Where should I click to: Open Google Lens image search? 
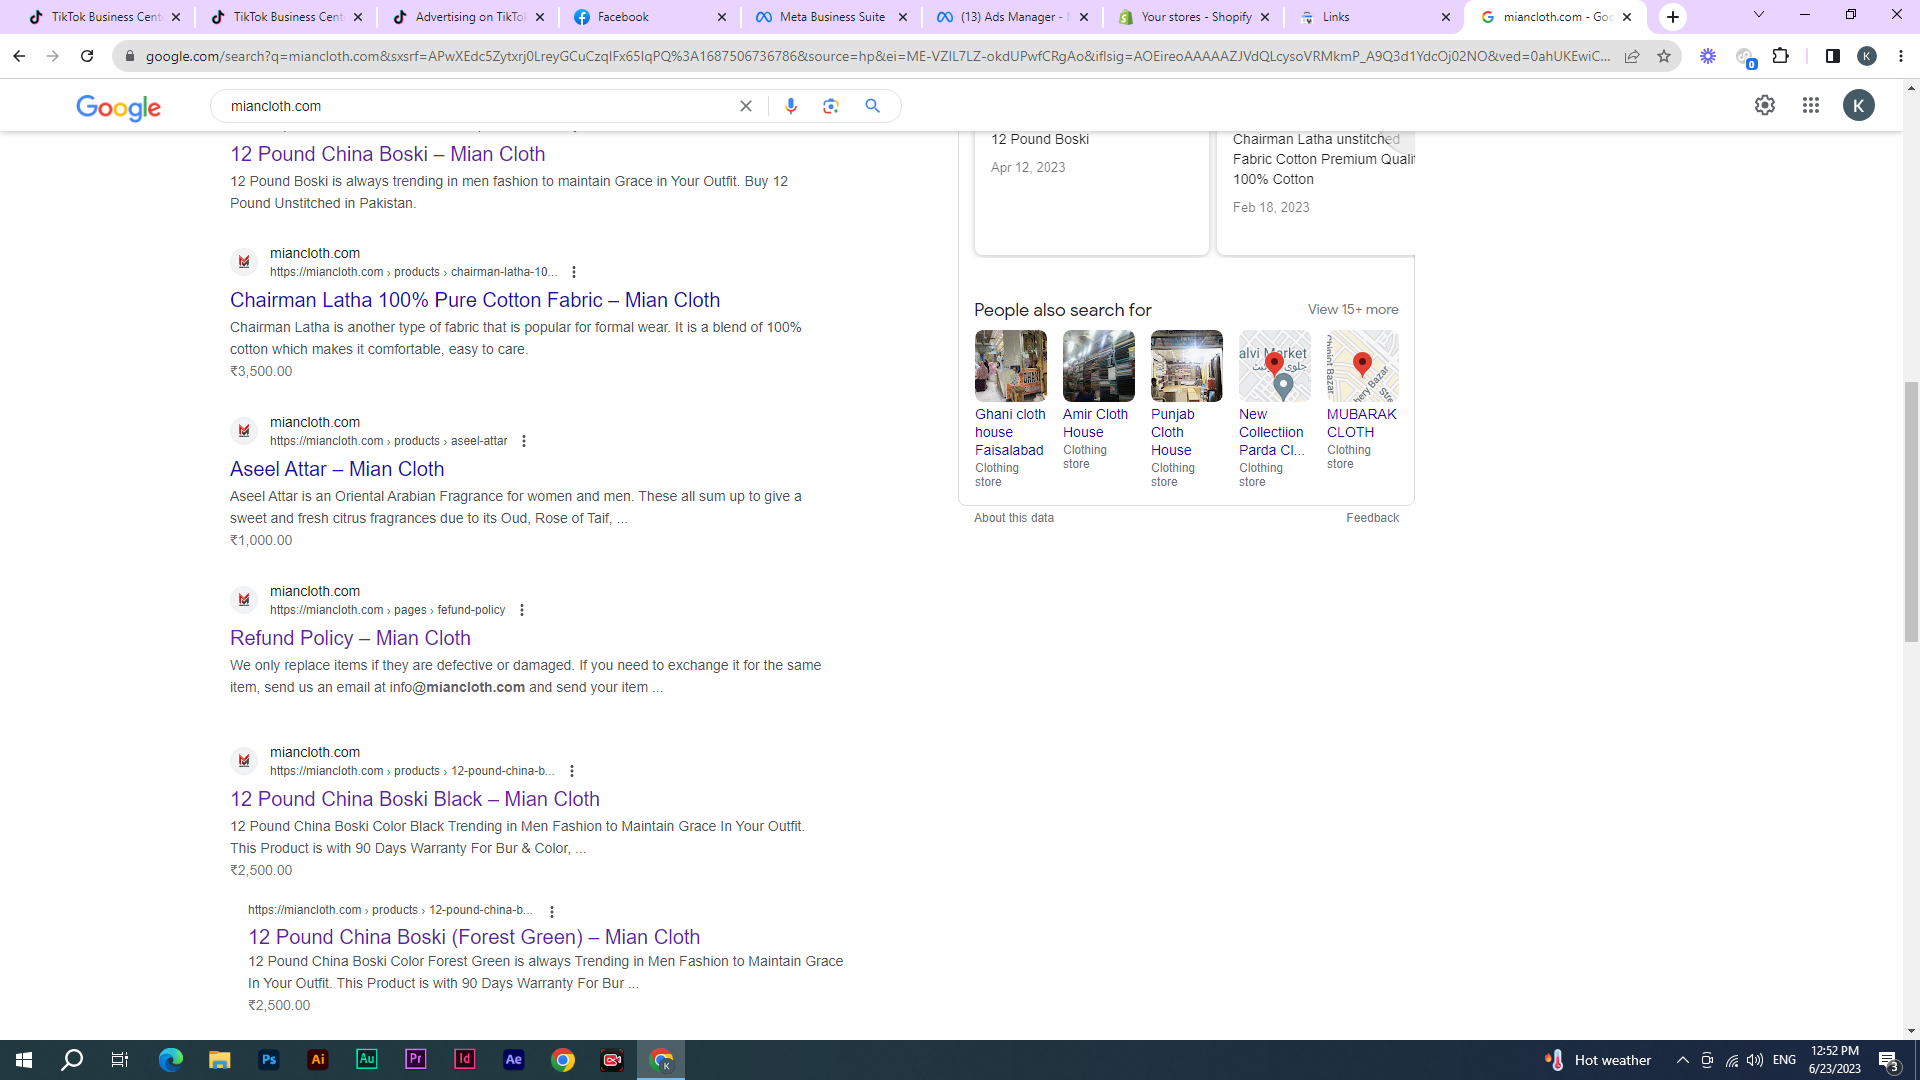click(830, 106)
